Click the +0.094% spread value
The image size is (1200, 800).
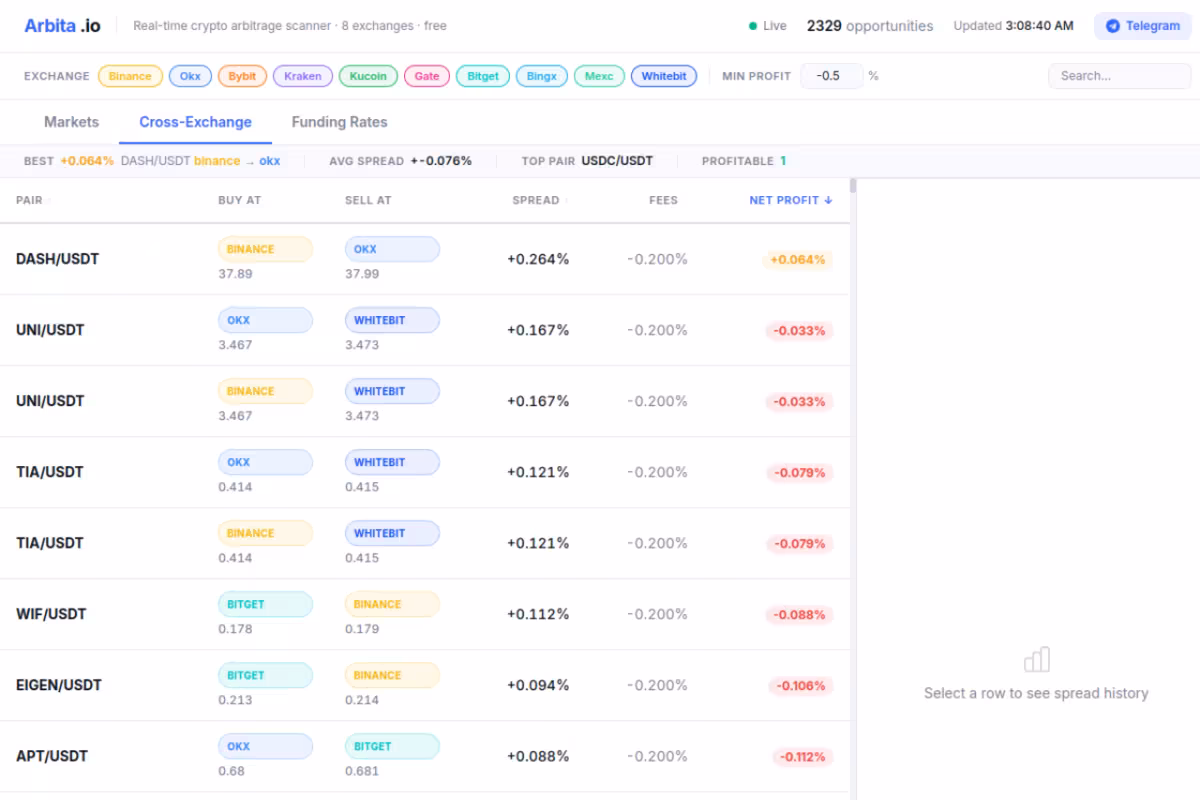538,685
